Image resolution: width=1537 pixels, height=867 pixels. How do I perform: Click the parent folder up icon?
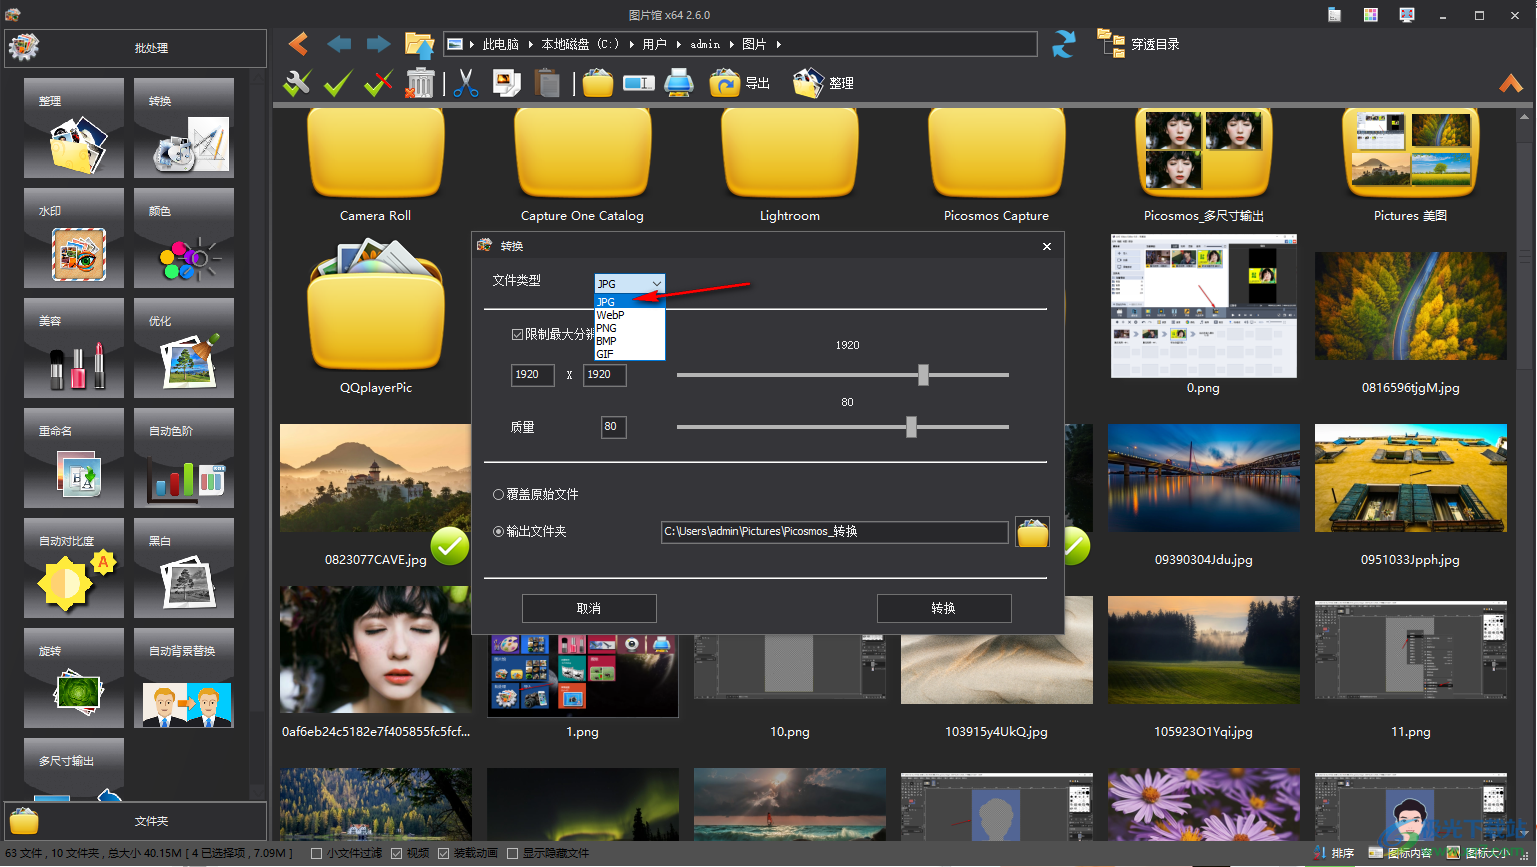[419, 44]
